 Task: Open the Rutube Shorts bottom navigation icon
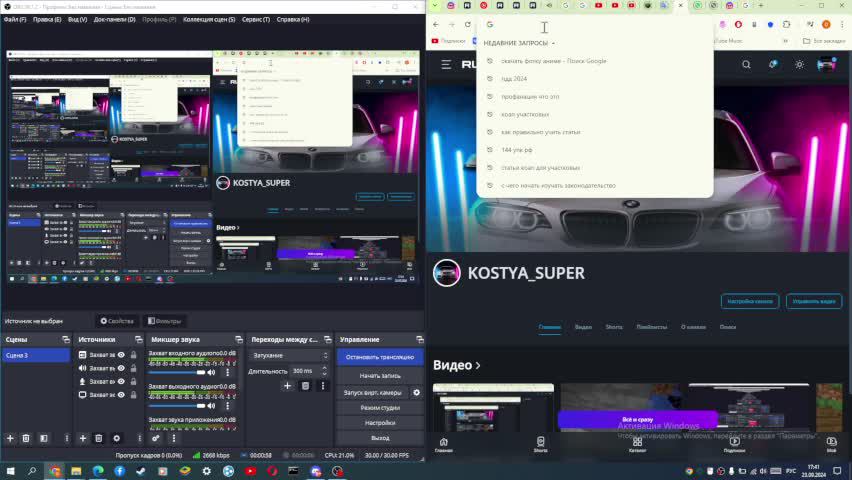click(x=541, y=445)
